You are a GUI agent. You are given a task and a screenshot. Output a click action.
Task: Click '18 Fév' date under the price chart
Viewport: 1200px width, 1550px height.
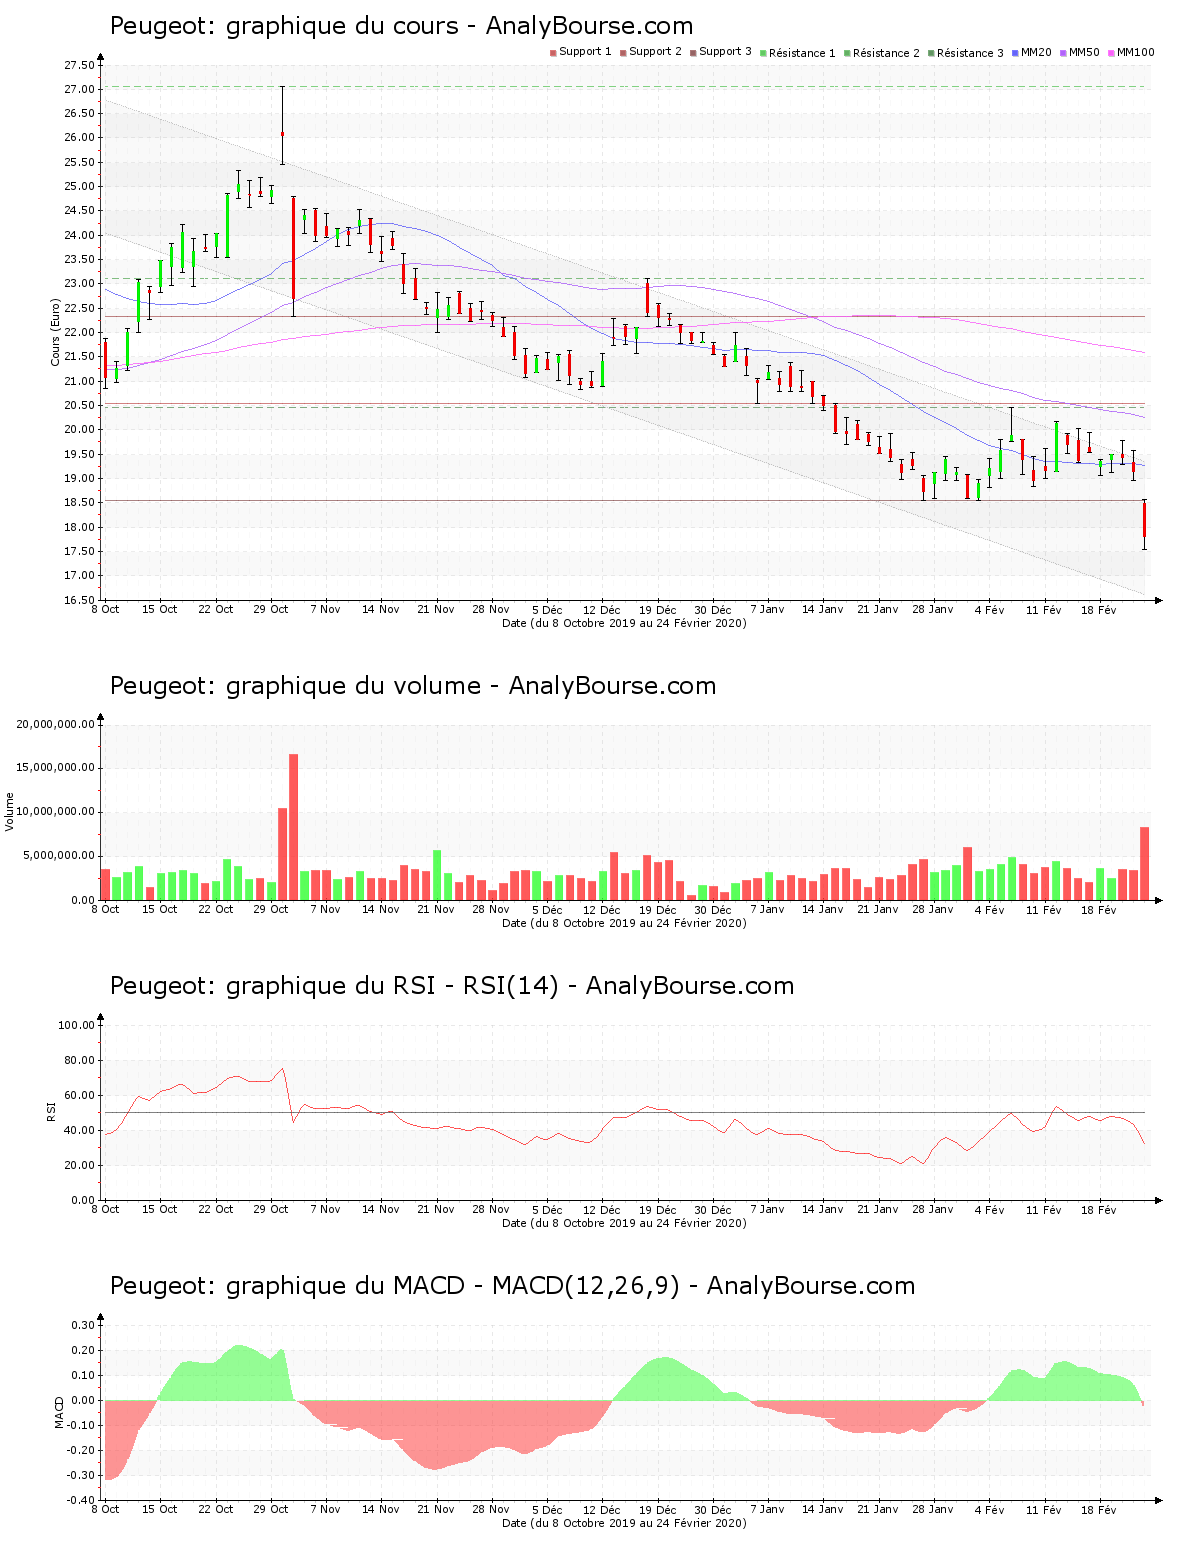coord(1098,609)
